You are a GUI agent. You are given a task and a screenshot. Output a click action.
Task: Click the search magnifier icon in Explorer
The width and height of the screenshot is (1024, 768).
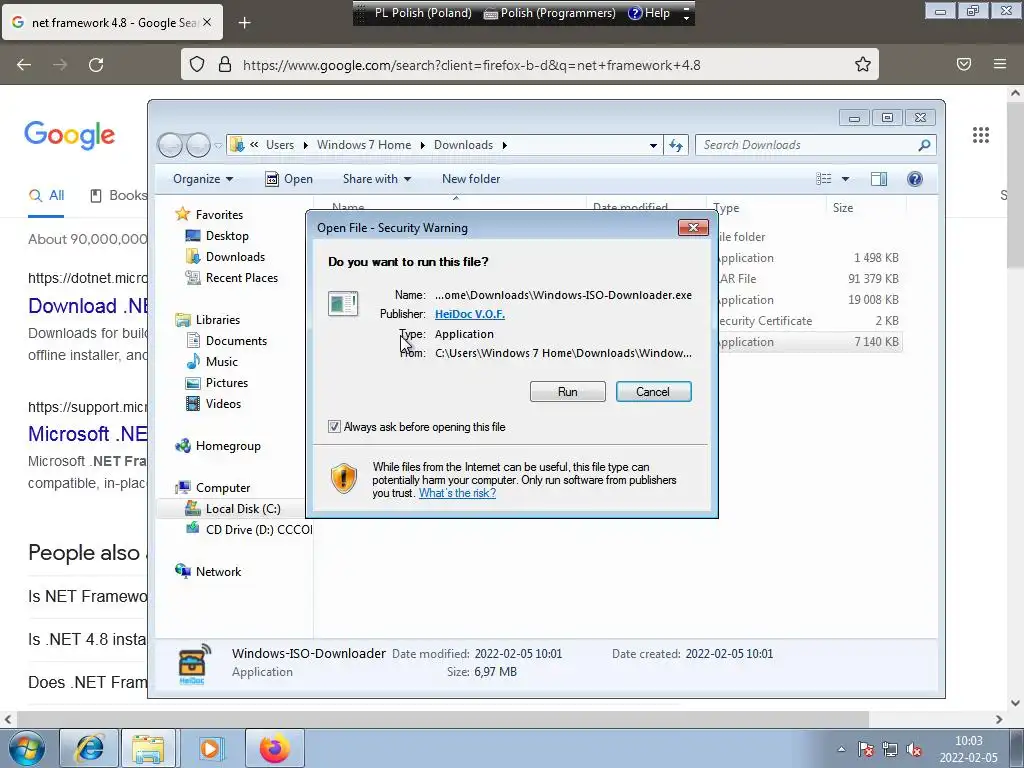coord(924,145)
